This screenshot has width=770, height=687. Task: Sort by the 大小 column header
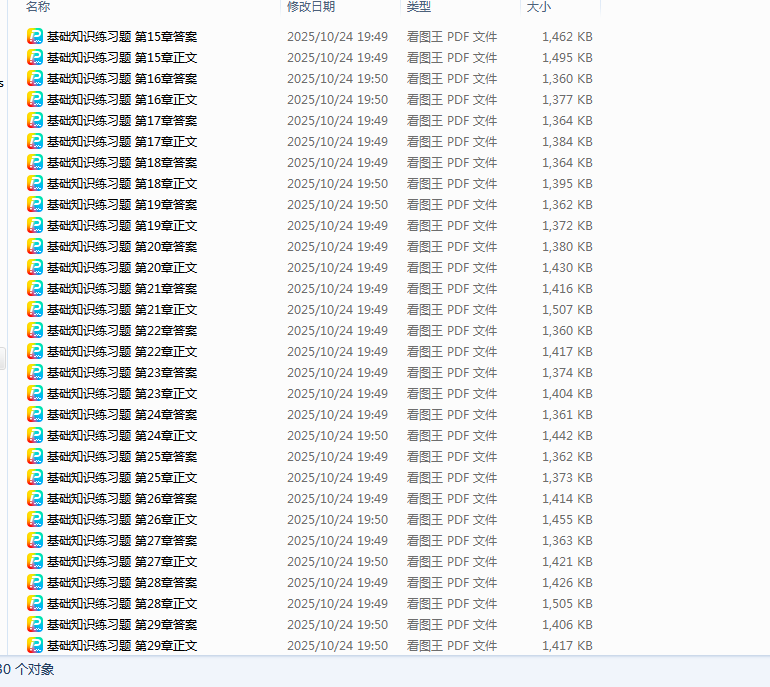coord(538,7)
